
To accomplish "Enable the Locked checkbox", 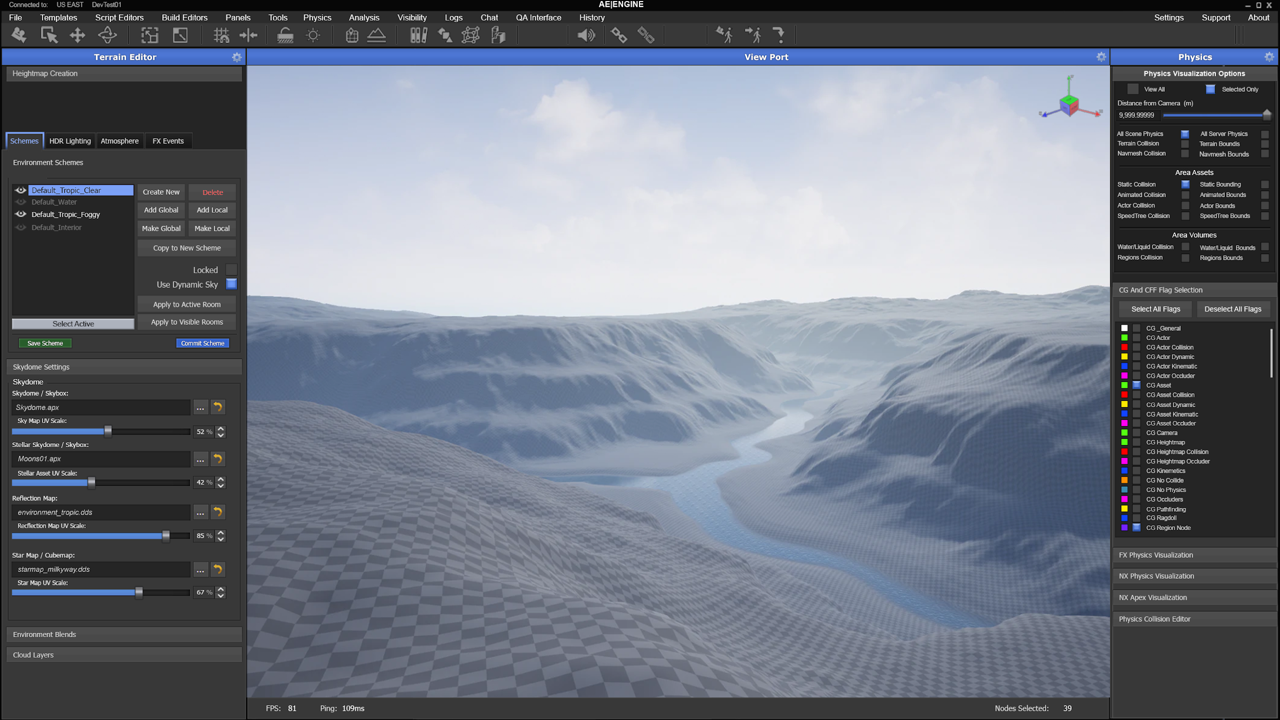I will point(231,270).
